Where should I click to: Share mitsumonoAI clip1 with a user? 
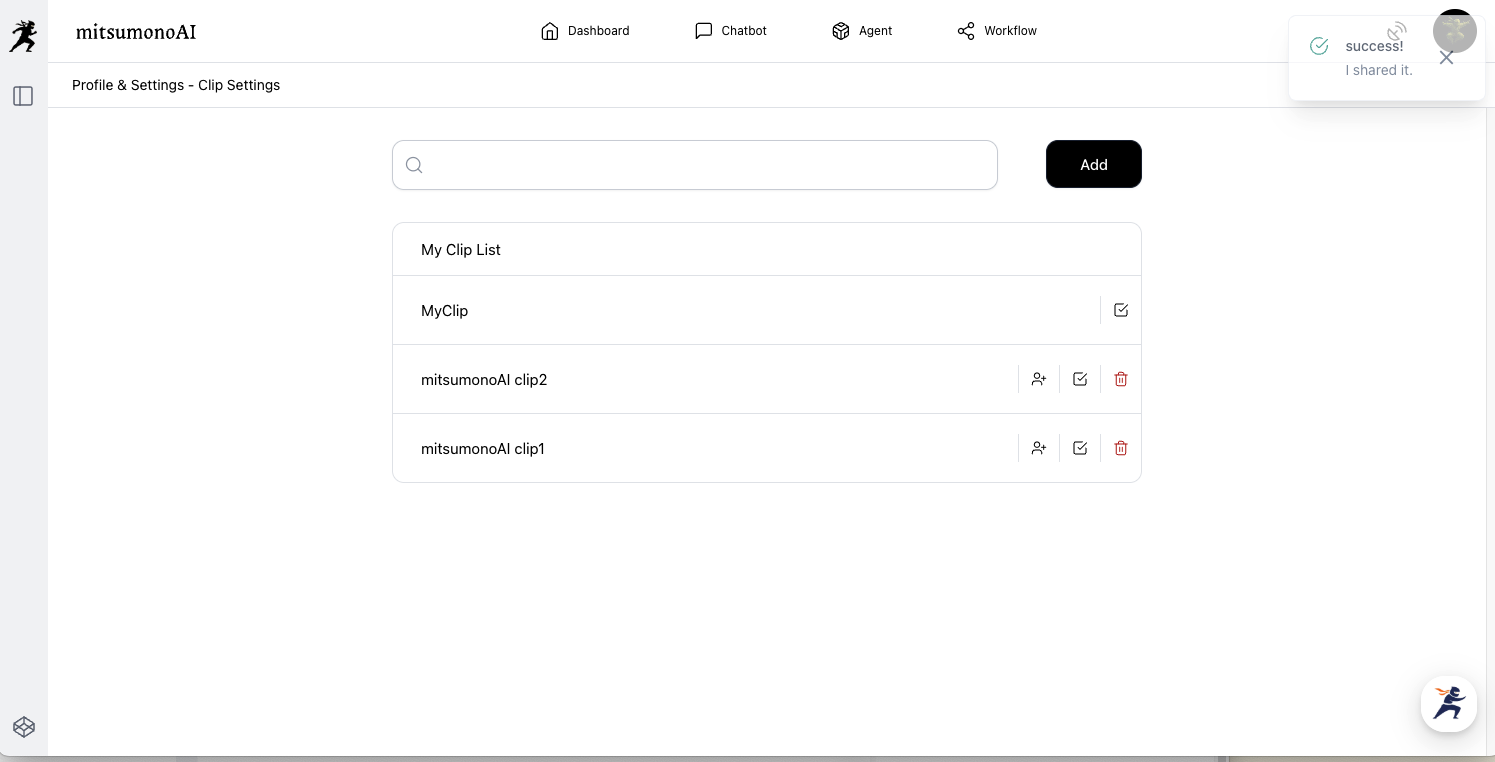[1039, 448]
